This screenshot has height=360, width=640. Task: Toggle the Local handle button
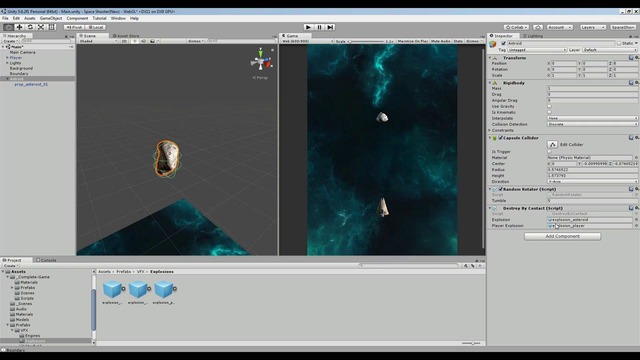tap(96, 27)
